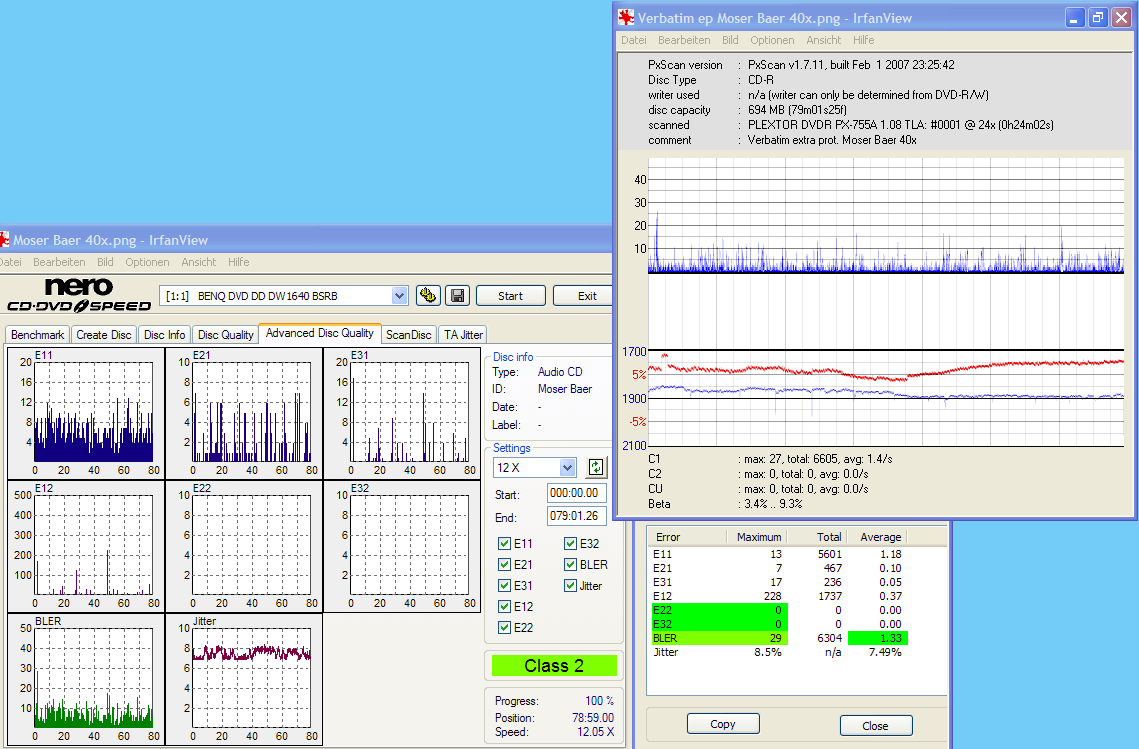Screen dimensions: 1139x749
Task: Open the BENQ drive selection dropdown
Action: coord(399,295)
